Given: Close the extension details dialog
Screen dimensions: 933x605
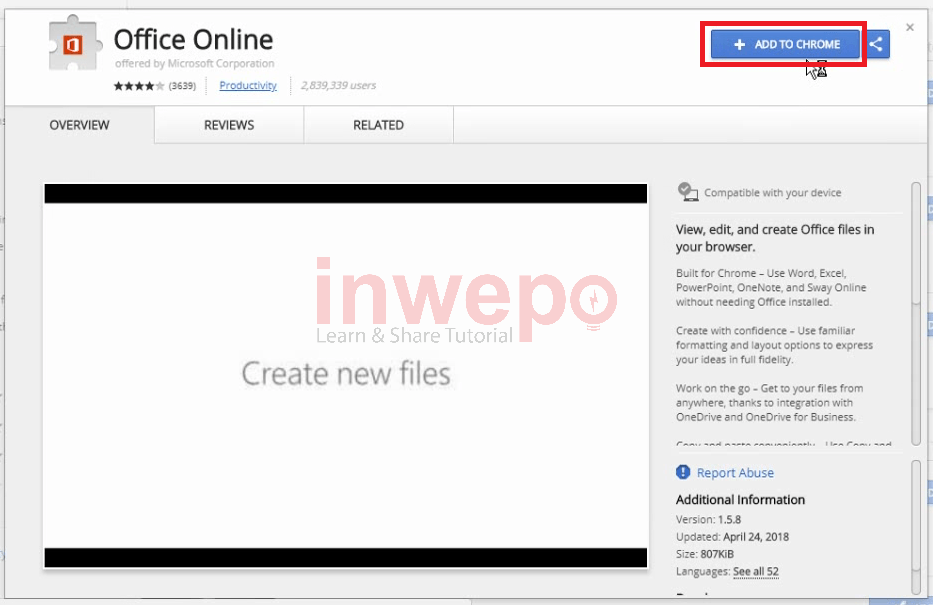Looking at the screenshot, I should tap(910, 27).
